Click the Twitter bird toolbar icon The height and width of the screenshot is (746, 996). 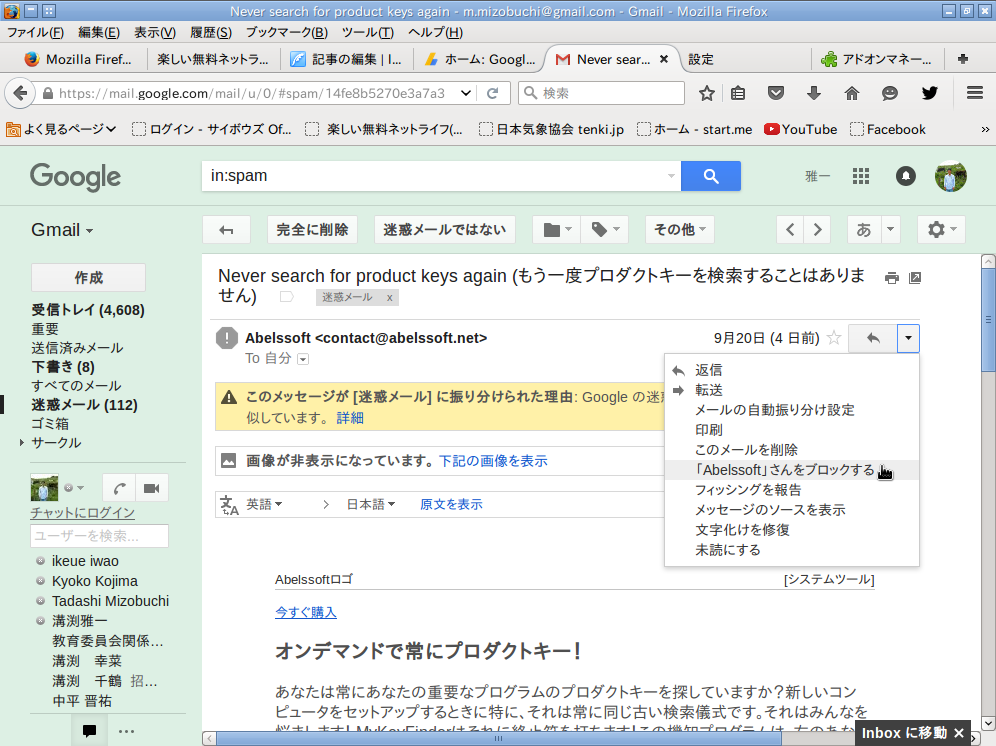[929, 93]
